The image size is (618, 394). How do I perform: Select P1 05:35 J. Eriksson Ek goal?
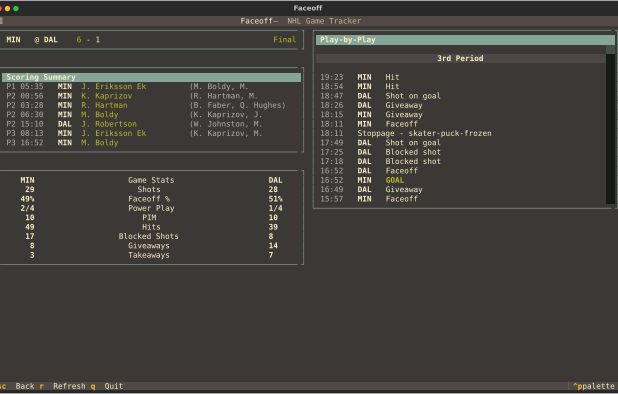pyautogui.click(x=152, y=86)
